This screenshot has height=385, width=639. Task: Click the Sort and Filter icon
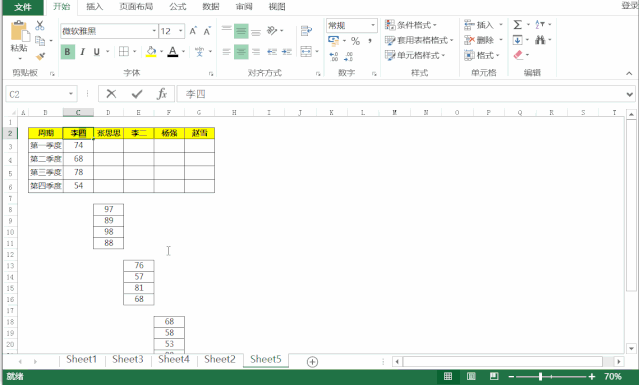pyautogui.click(x=540, y=25)
